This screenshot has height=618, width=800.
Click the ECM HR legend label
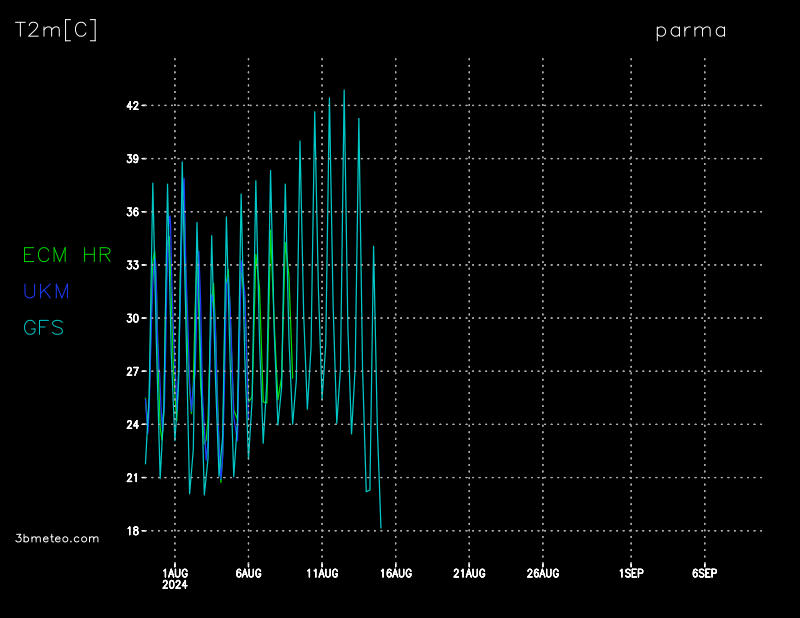pyautogui.click(x=67, y=255)
